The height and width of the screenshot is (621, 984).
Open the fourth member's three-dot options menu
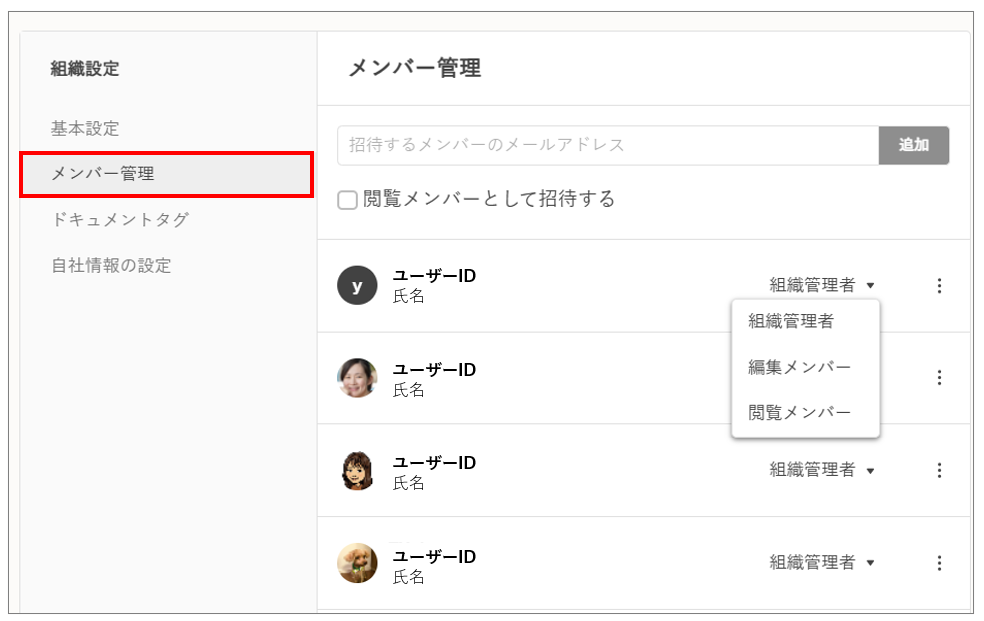click(938, 563)
